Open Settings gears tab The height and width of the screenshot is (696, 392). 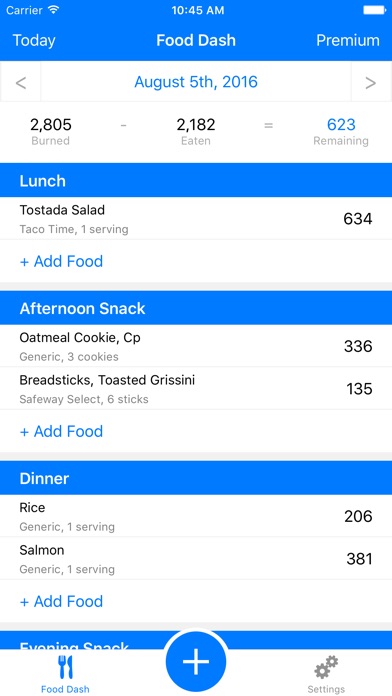click(x=326, y=674)
